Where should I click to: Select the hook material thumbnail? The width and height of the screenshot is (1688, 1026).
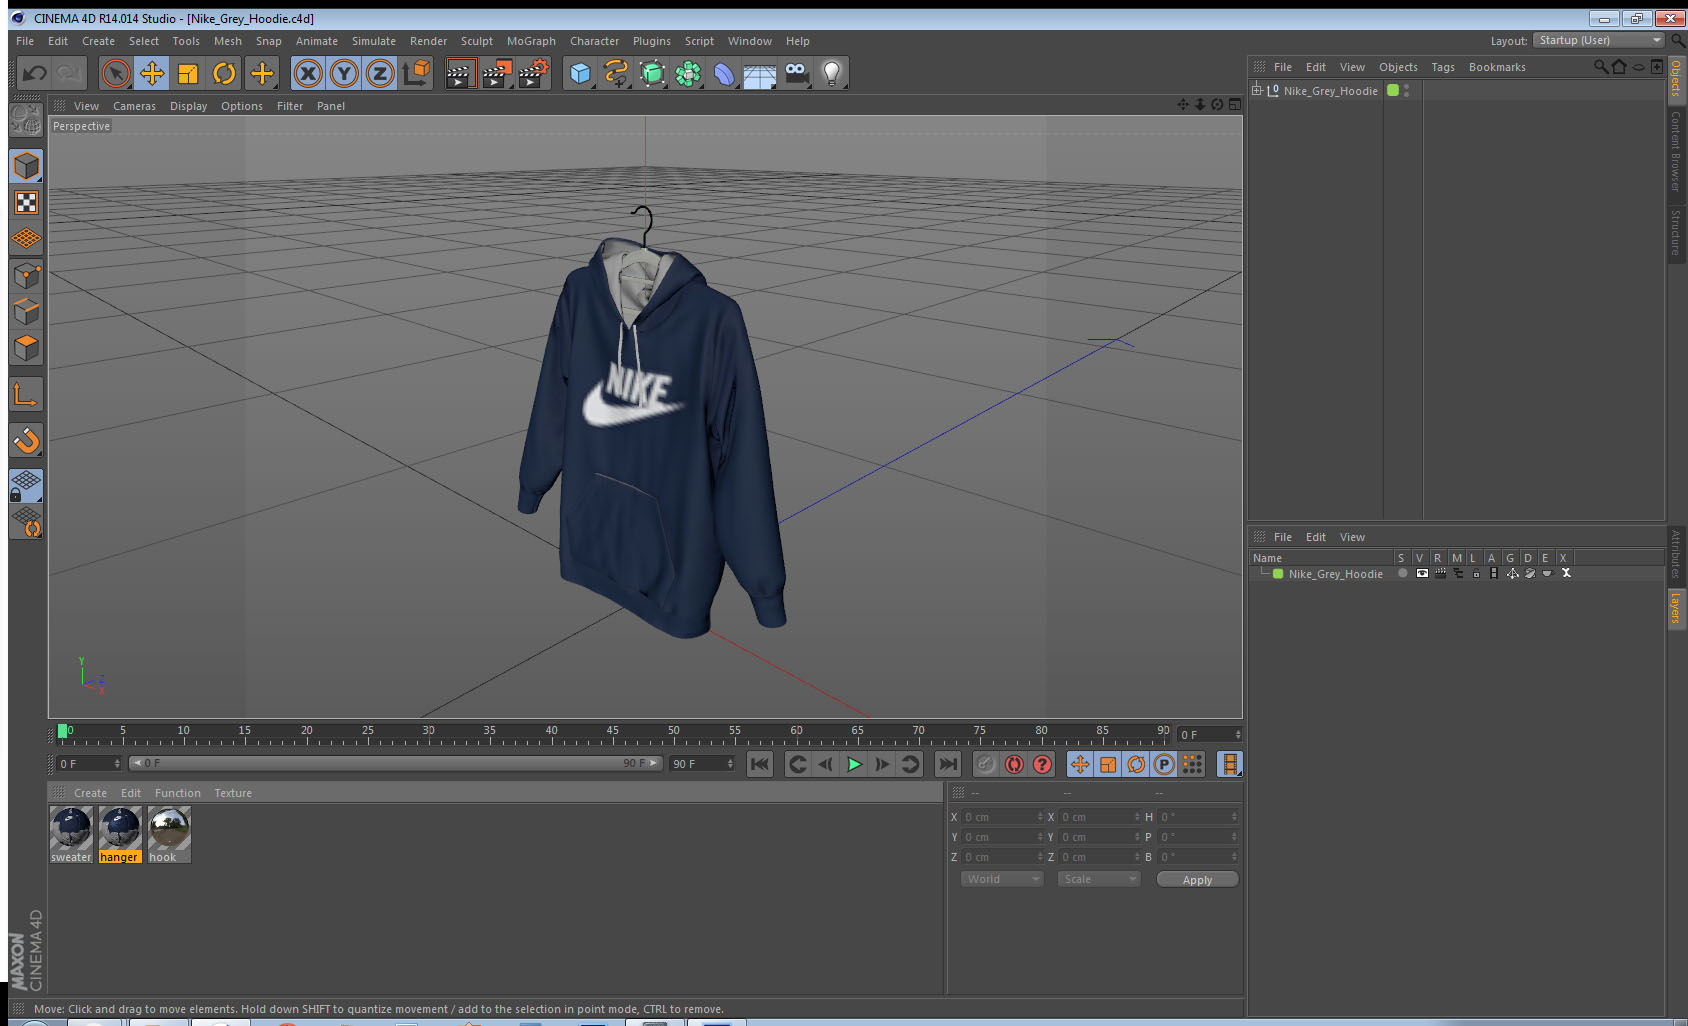pyautogui.click(x=169, y=829)
